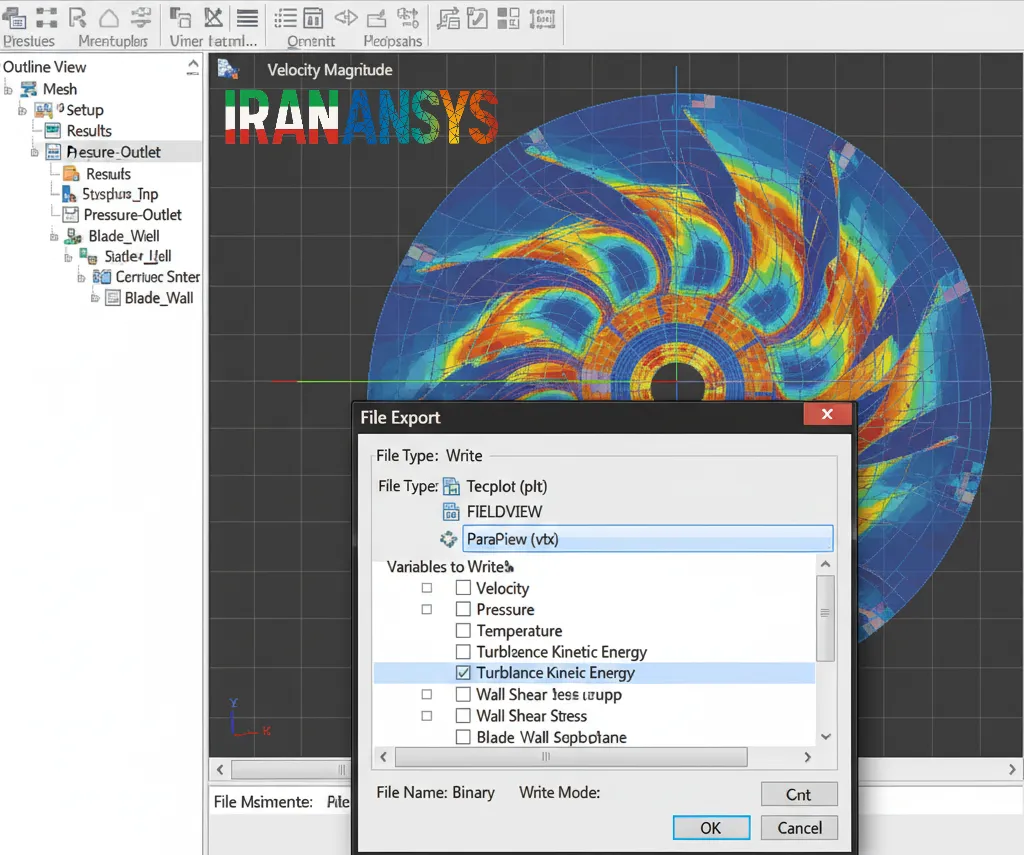This screenshot has width=1024, height=855.
Task: Click the connected-nodes grid toolbar icon
Action: (x=46, y=18)
